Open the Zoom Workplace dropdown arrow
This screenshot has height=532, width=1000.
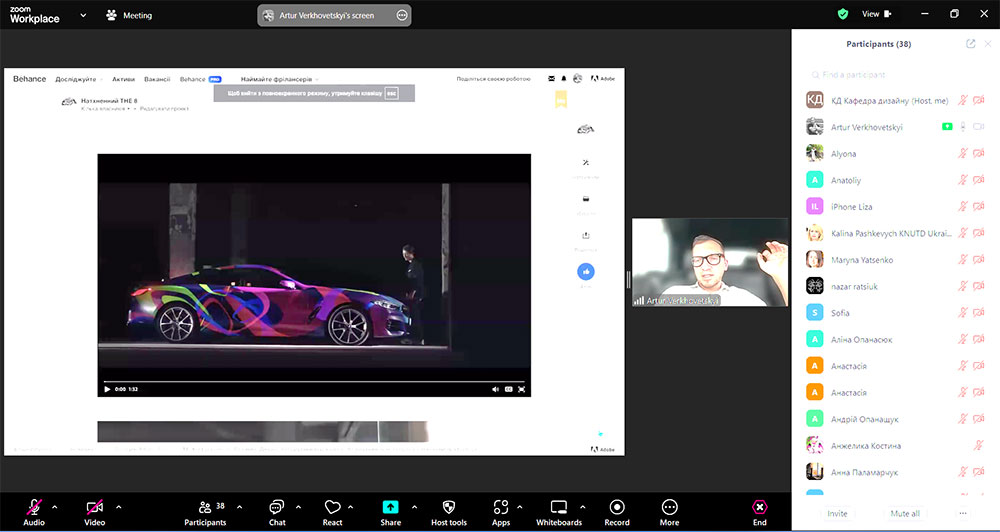pyautogui.click(x=83, y=15)
